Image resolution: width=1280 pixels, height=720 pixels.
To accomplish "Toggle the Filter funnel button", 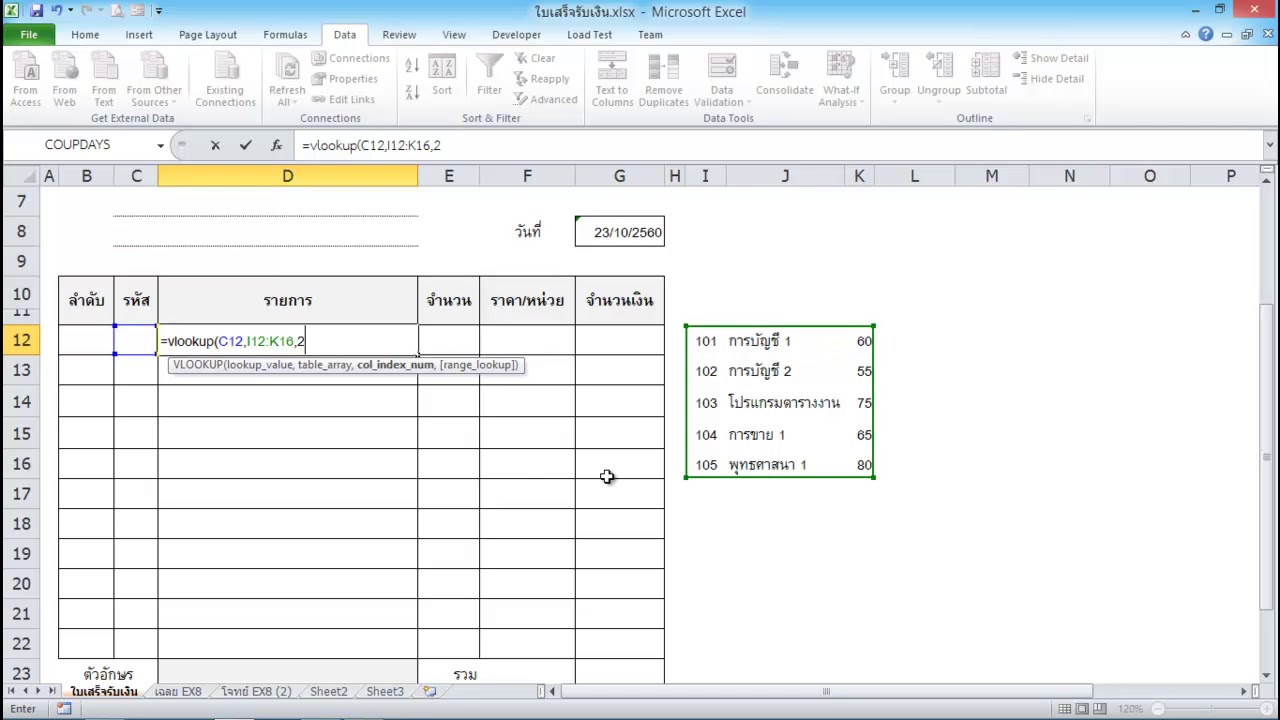I will tap(489, 76).
